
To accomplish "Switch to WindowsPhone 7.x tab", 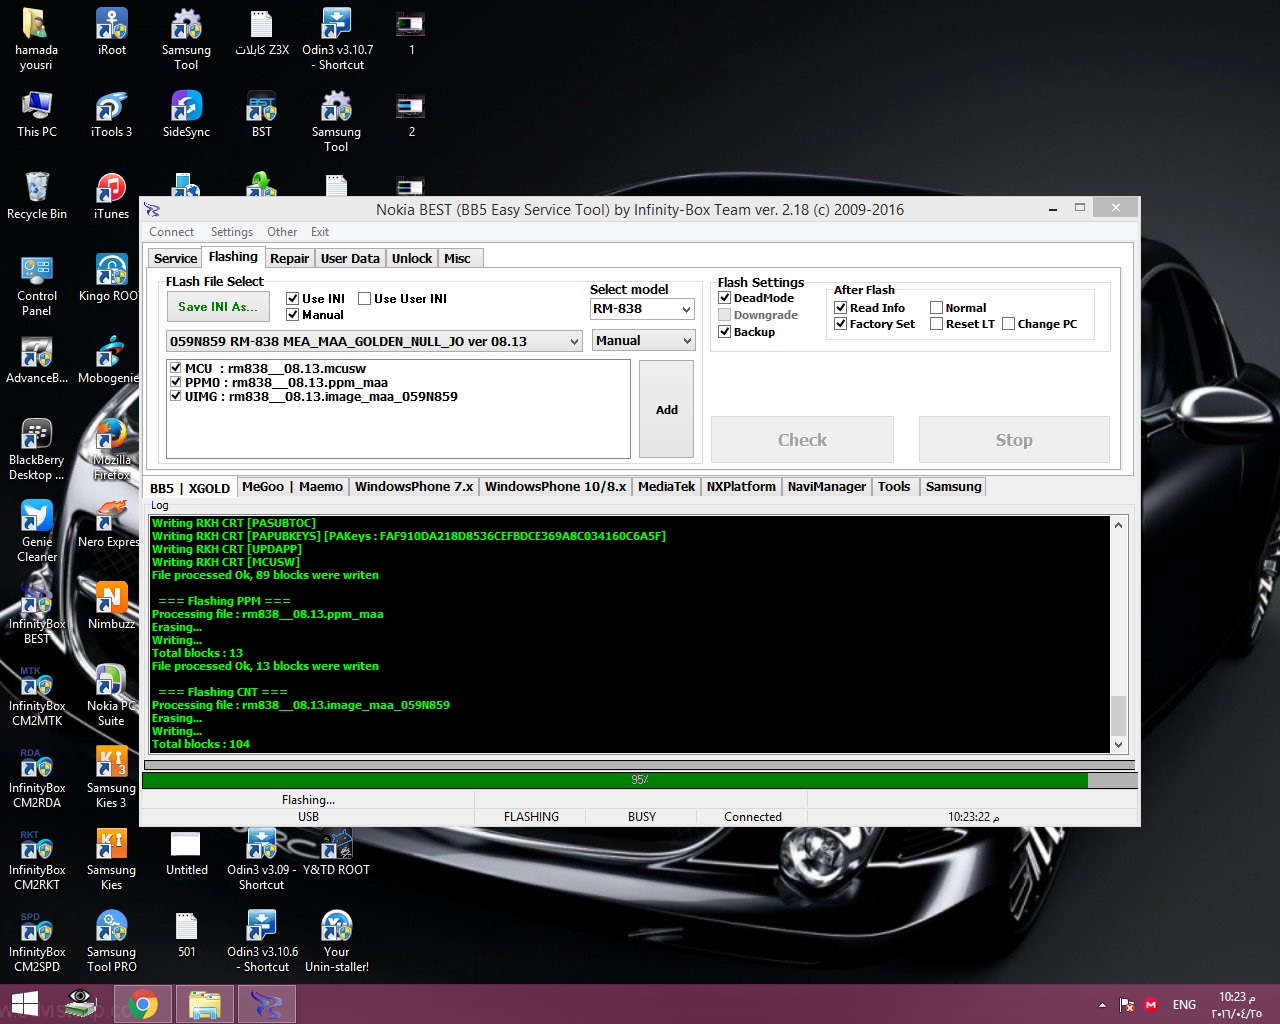I will [414, 487].
